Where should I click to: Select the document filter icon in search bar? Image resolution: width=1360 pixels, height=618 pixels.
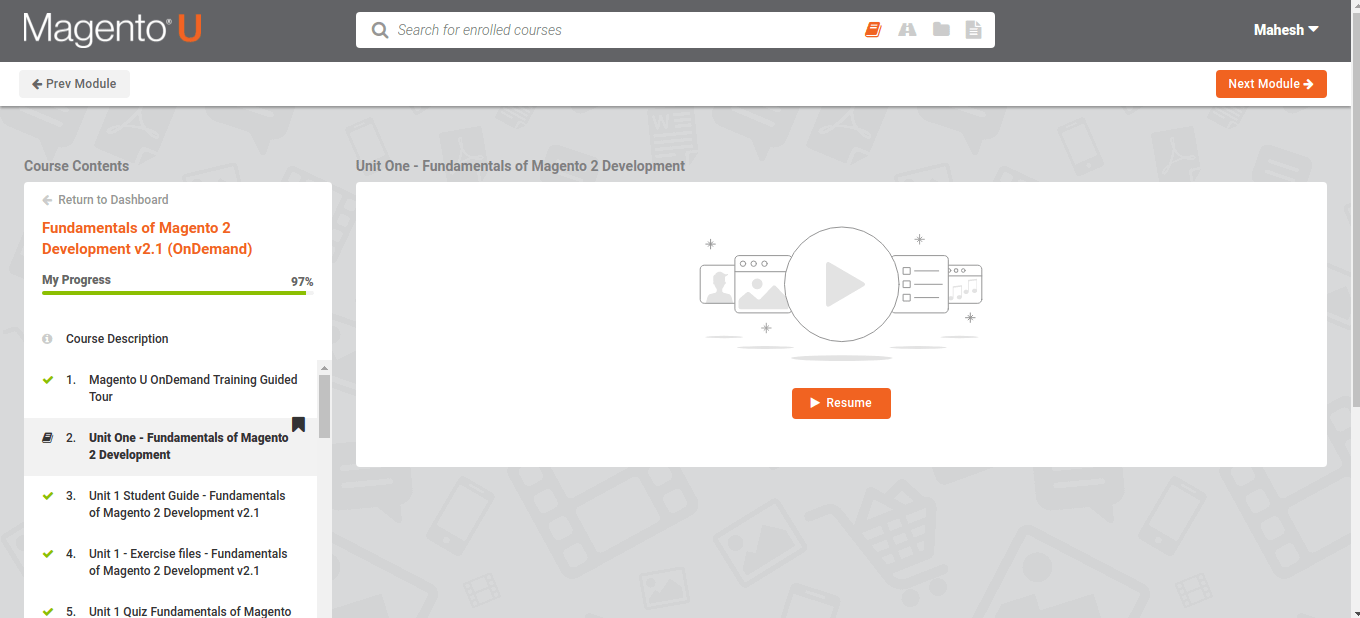coord(973,29)
